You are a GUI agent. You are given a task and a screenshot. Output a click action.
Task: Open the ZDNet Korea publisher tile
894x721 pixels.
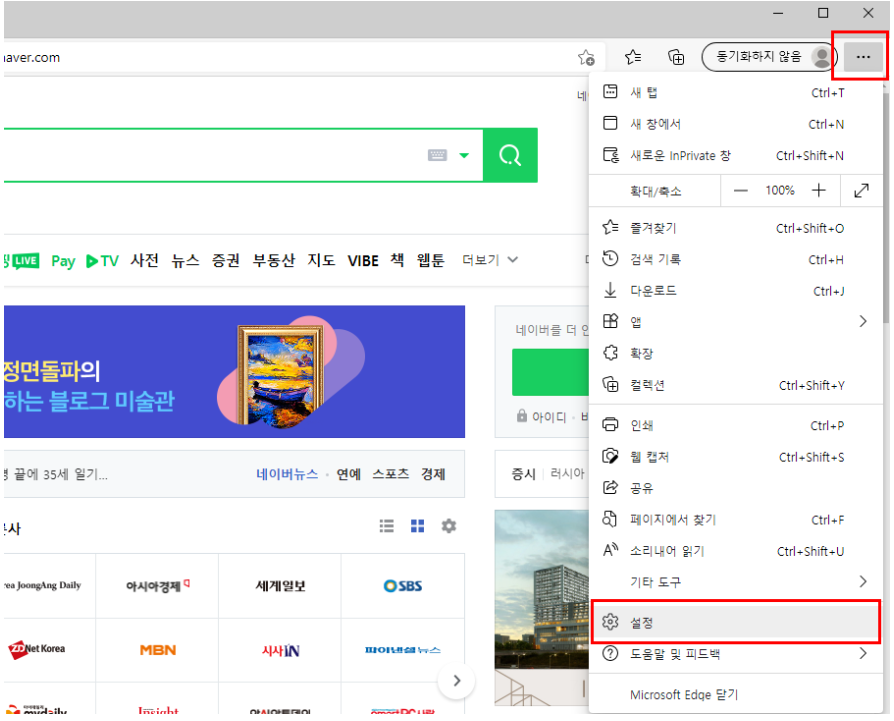point(50,650)
